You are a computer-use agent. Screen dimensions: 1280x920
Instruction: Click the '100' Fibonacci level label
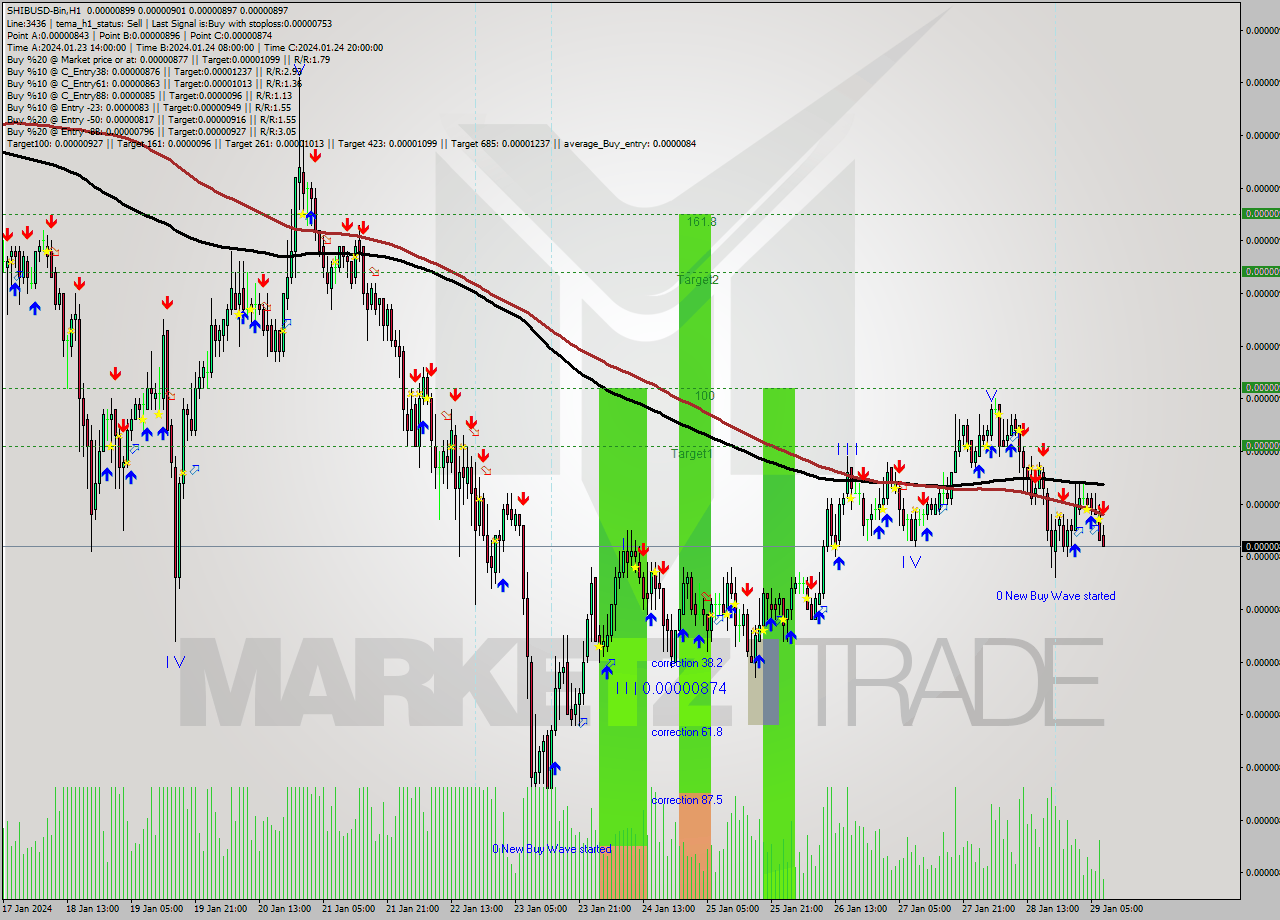[704, 396]
